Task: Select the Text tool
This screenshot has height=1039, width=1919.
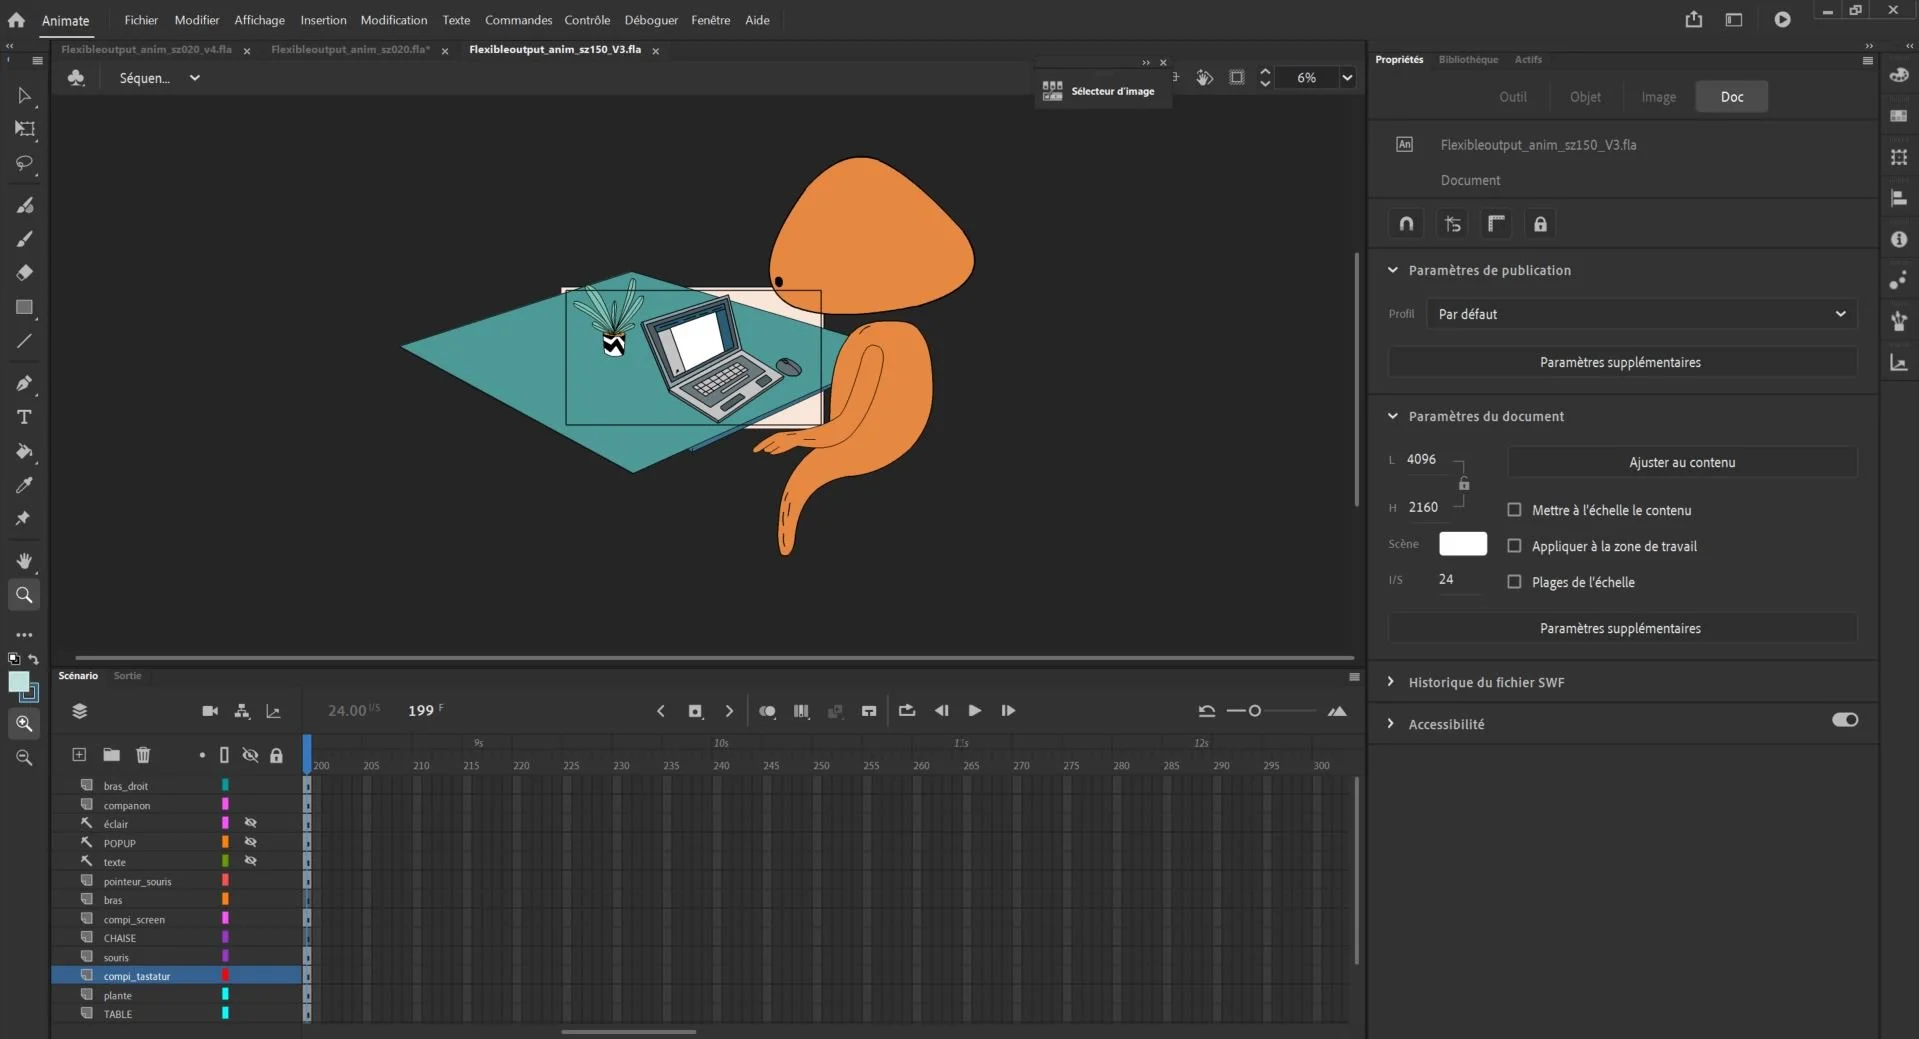Action: (24, 417)
